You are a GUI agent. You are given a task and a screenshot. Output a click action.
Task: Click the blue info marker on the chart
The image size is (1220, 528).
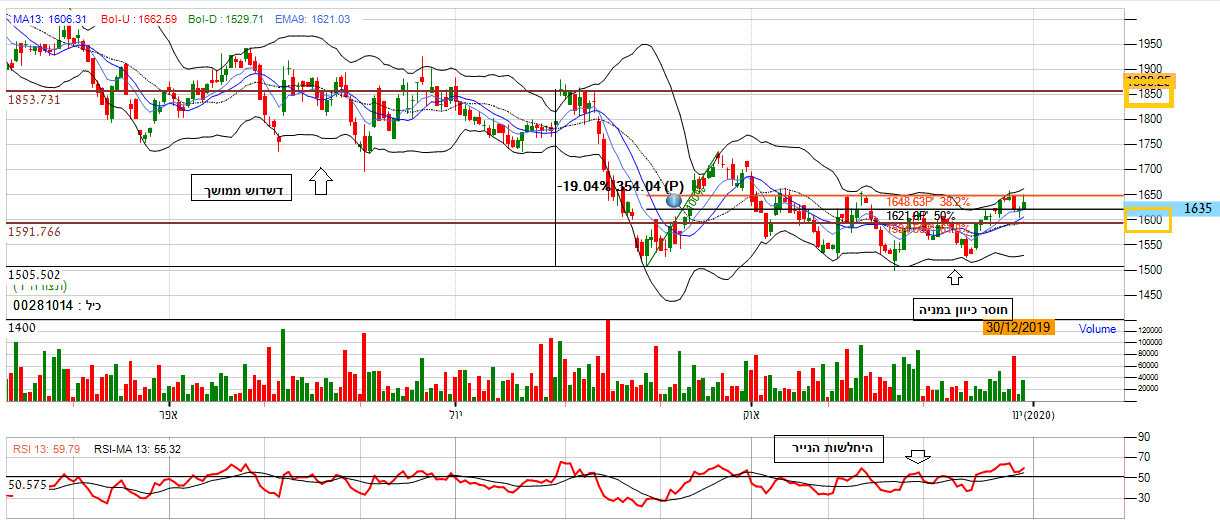(x=674, y=200)
